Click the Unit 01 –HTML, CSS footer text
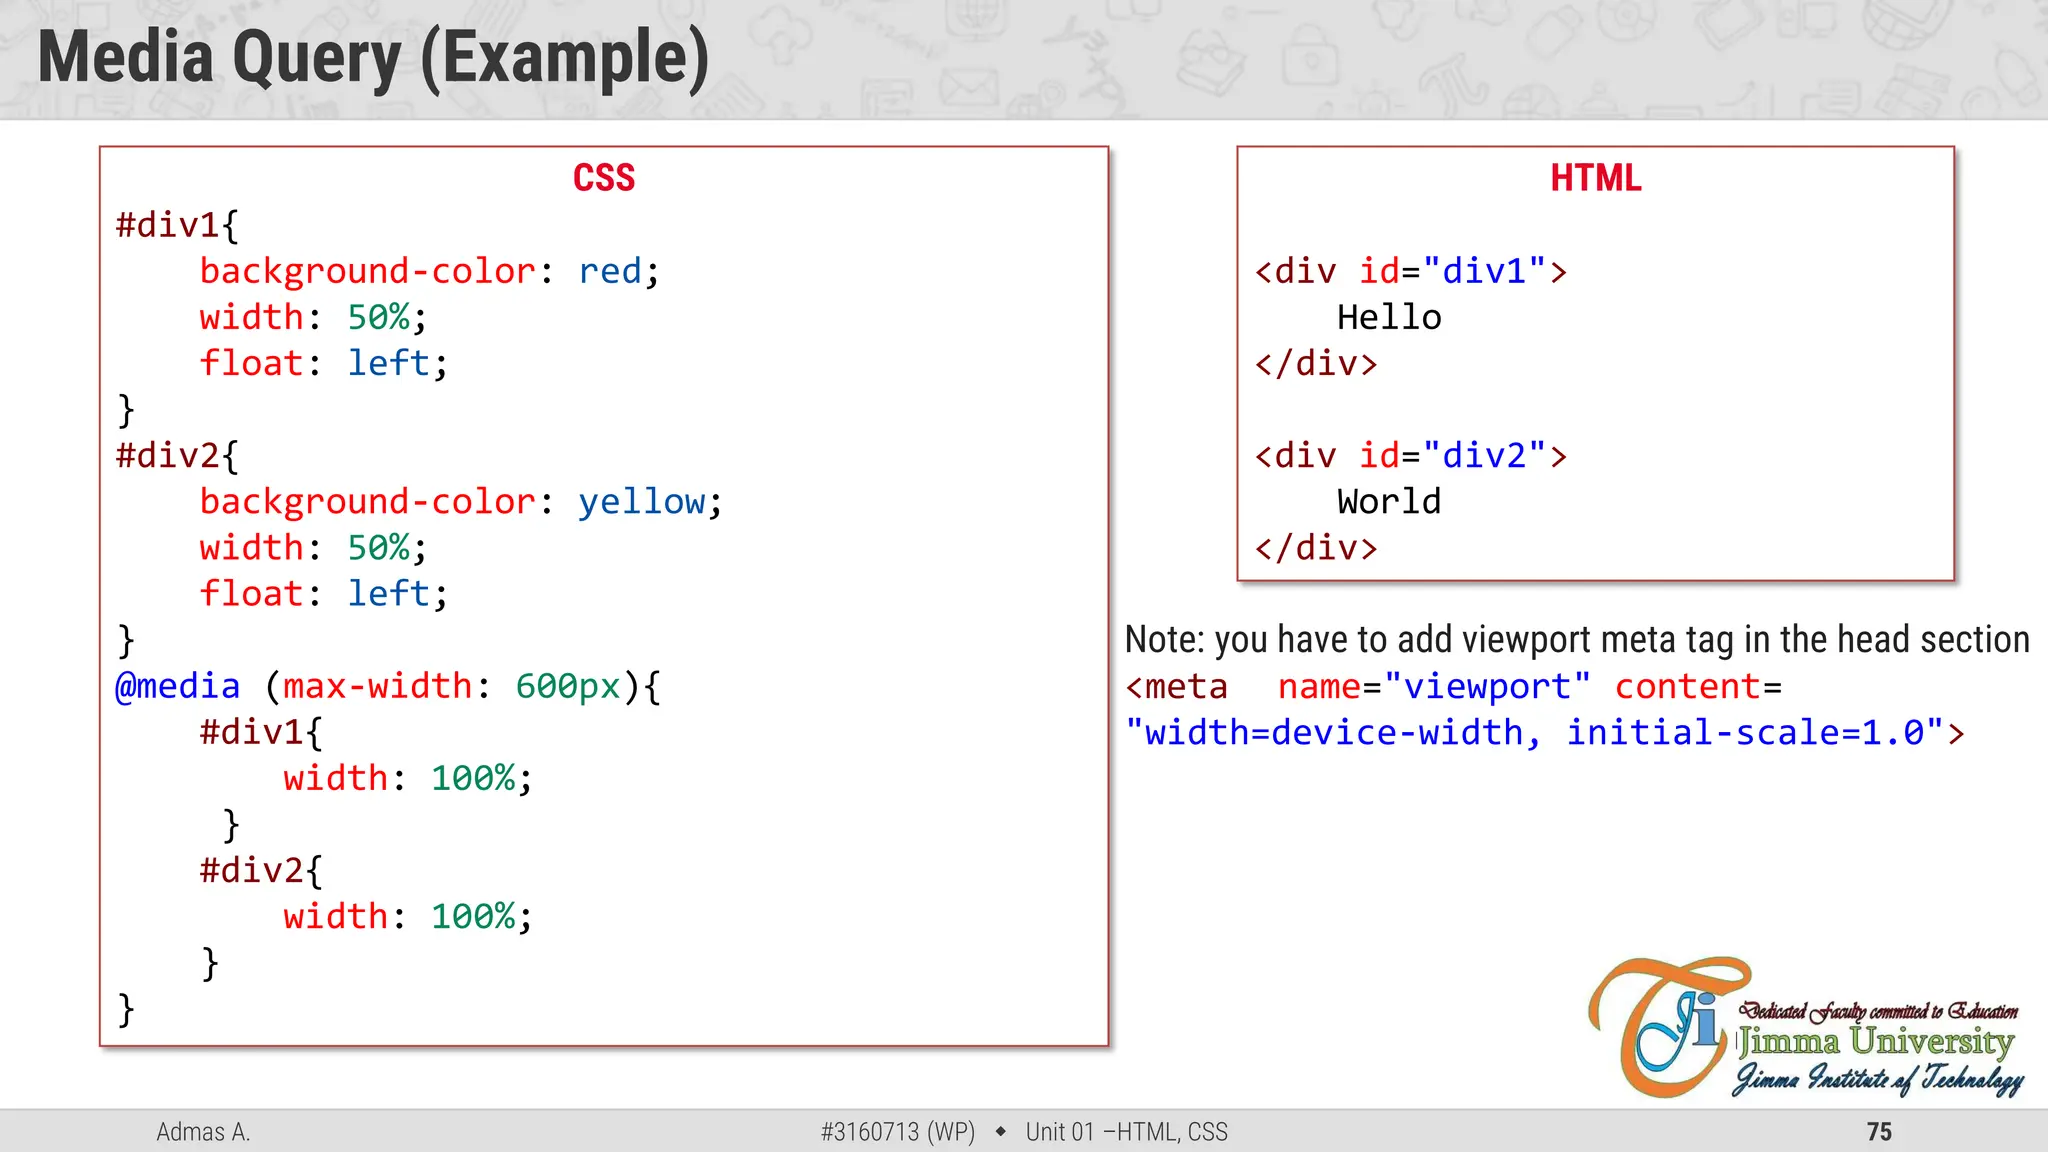 pos(1126,1132)
